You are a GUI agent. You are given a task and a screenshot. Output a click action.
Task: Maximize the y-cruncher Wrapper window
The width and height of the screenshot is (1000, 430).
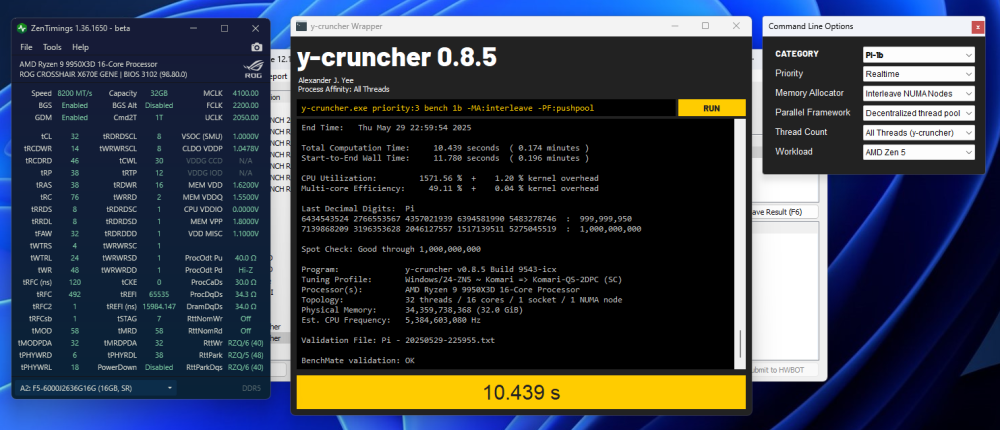pyautogui.click(x=705, y=26)
